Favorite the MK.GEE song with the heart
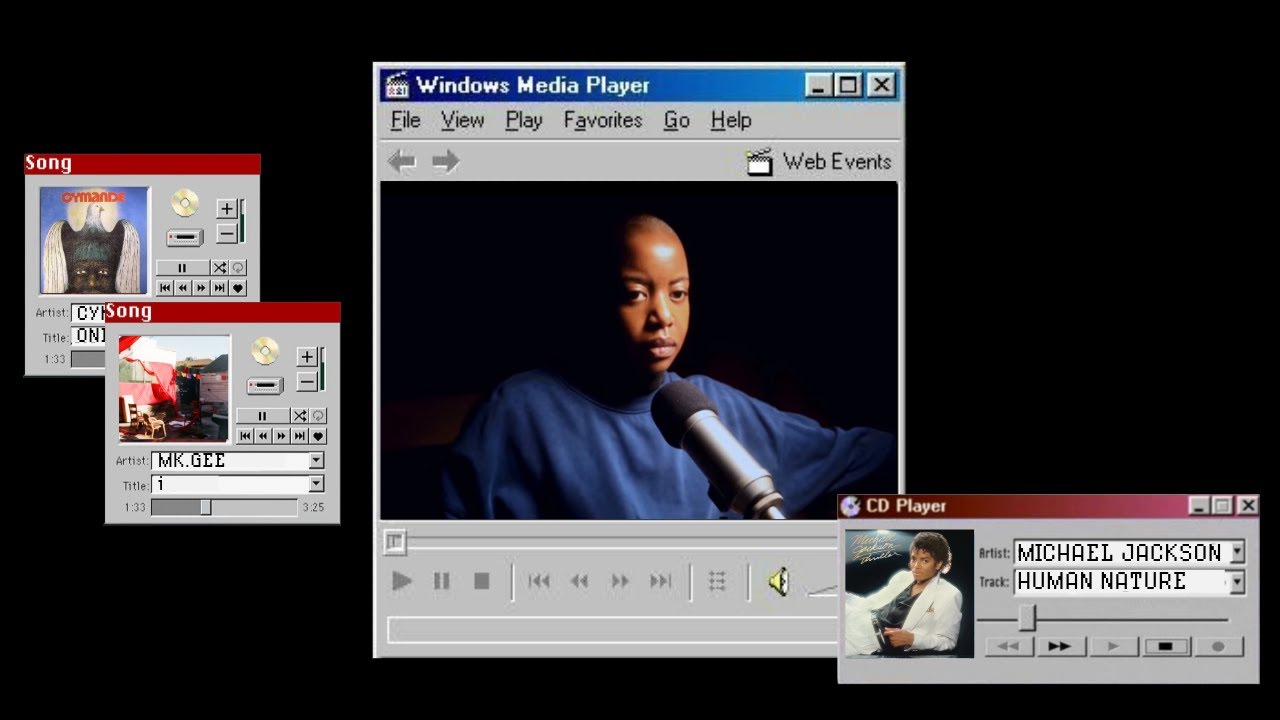The image size is (1280, 720). click(x=318, y=436)
